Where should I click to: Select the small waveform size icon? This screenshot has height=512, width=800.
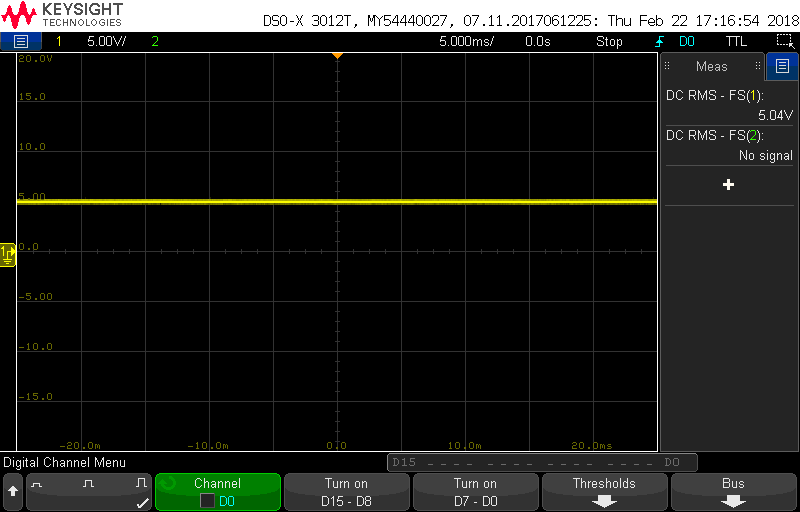(36, 483)
